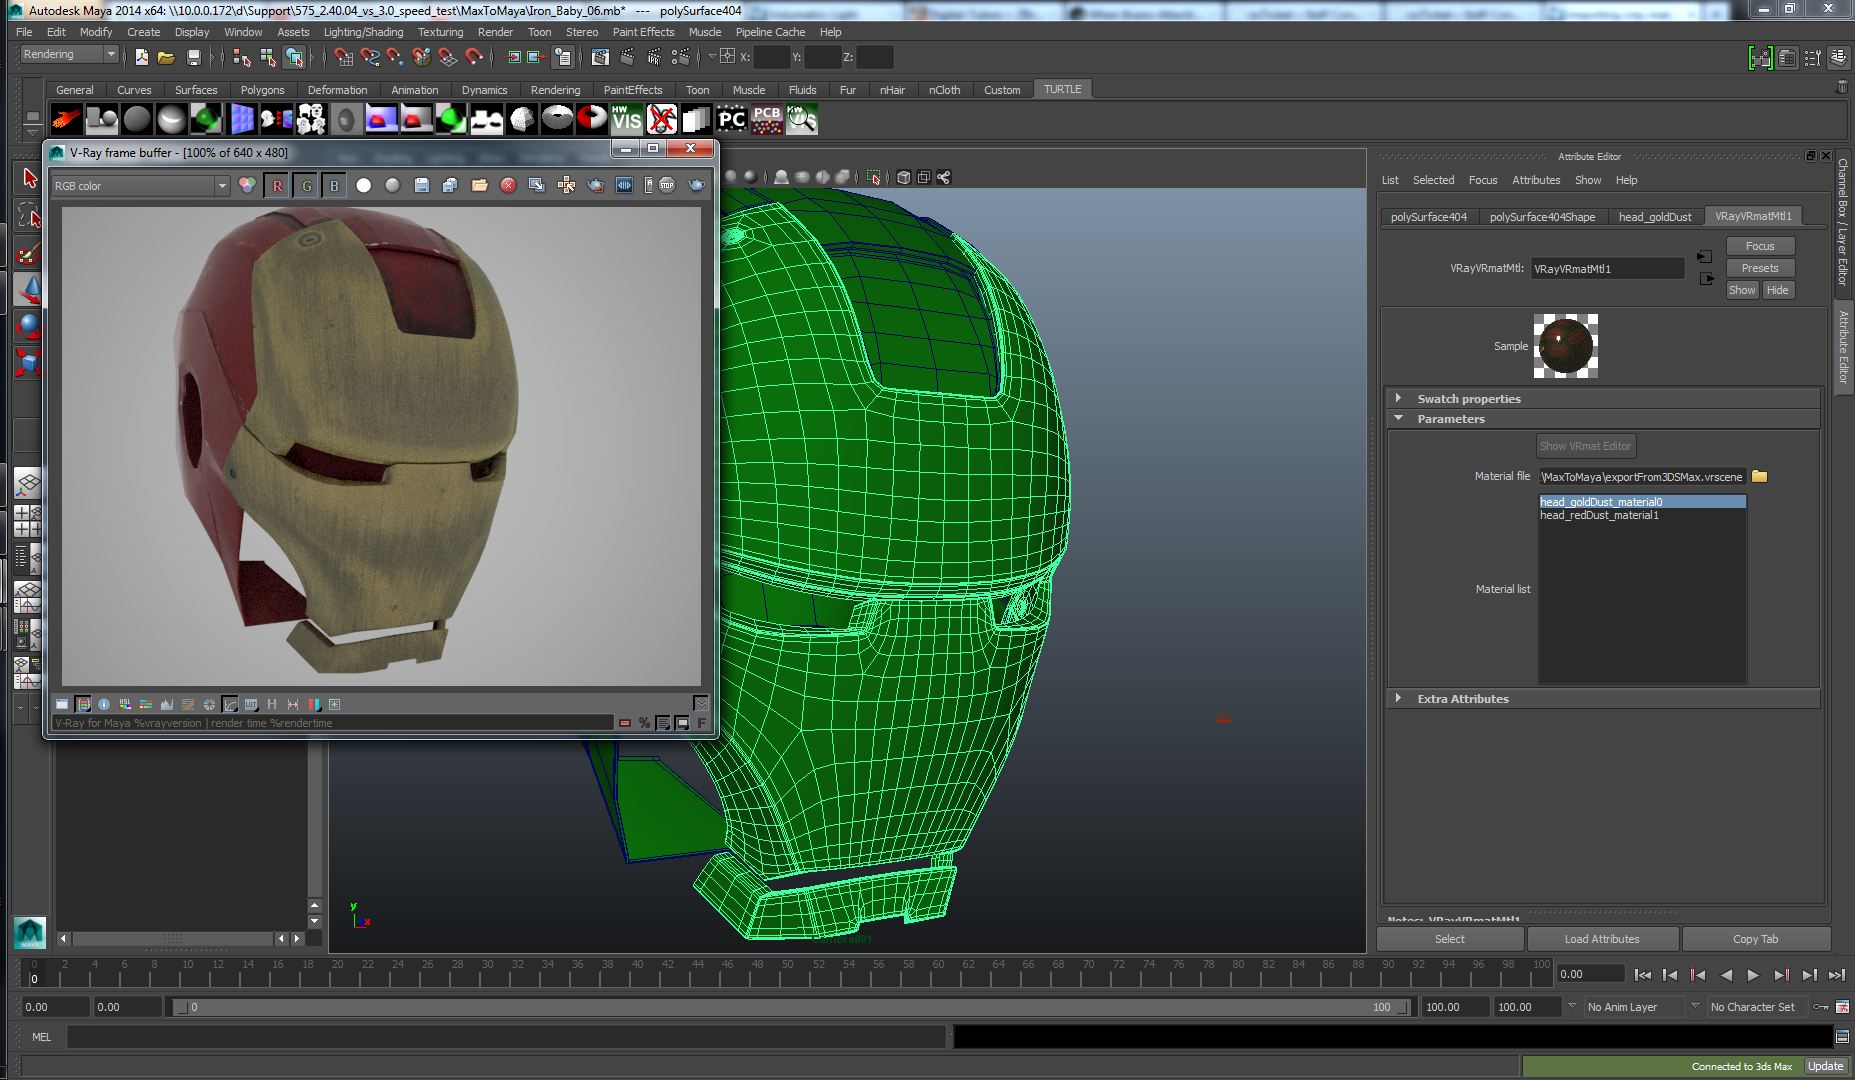Toggle LUT correction icon in frame buffer

(251, 704)
